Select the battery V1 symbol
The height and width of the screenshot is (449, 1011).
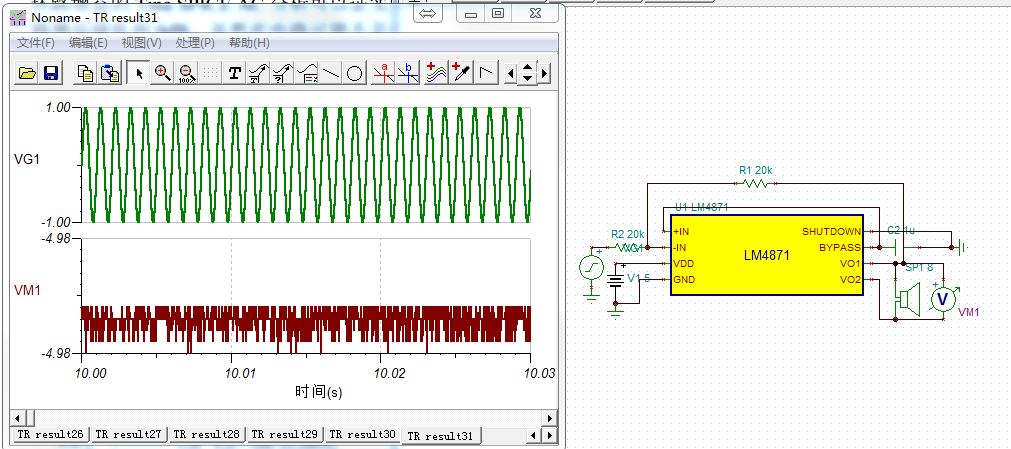tap(615, 281)
